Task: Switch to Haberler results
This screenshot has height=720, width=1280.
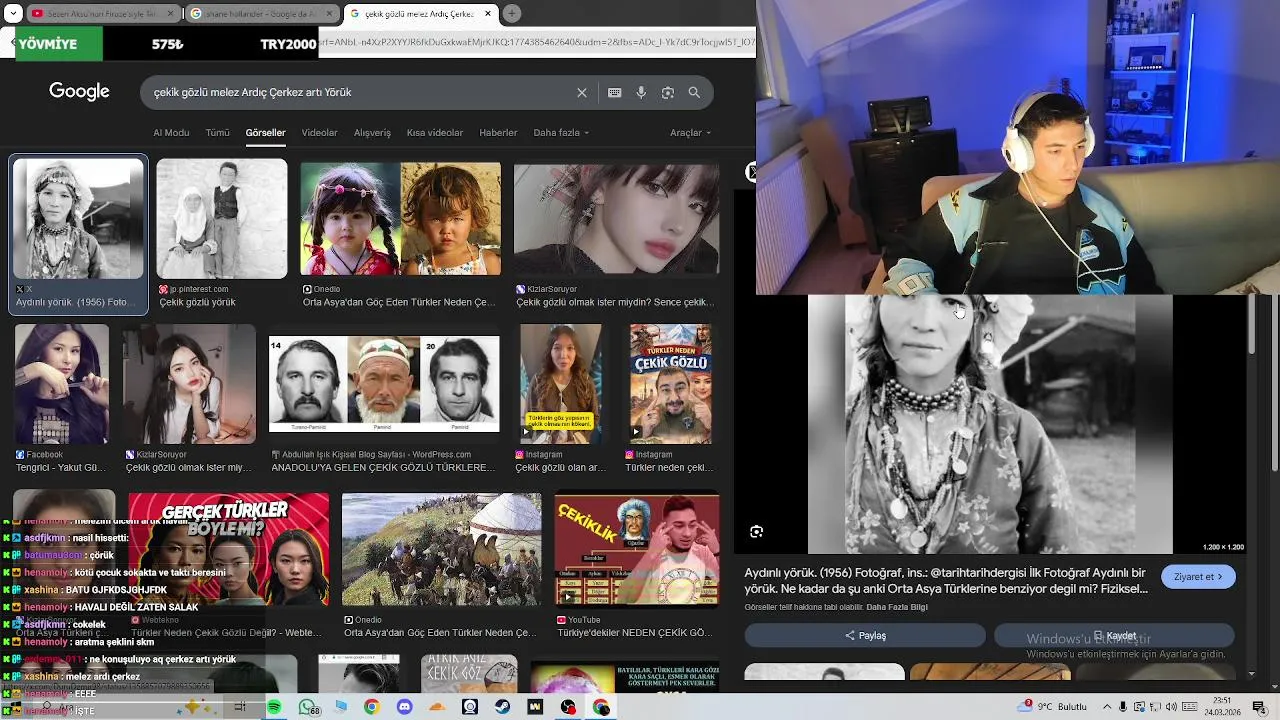Action: (498, 132)
